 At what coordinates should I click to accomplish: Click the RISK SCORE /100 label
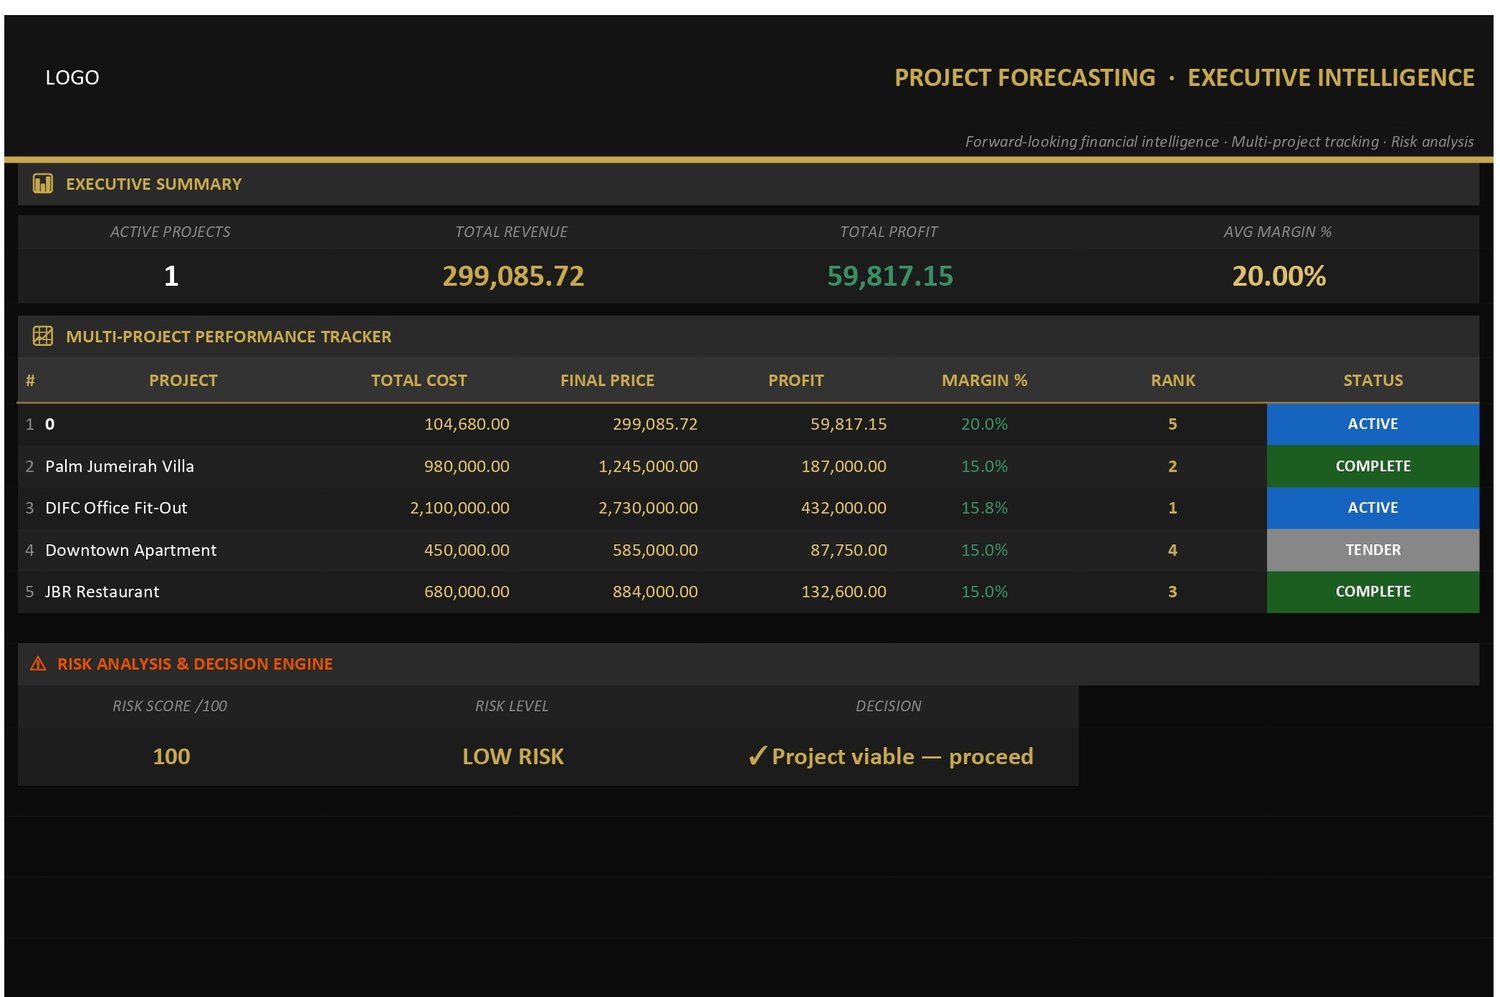point(170,706)
